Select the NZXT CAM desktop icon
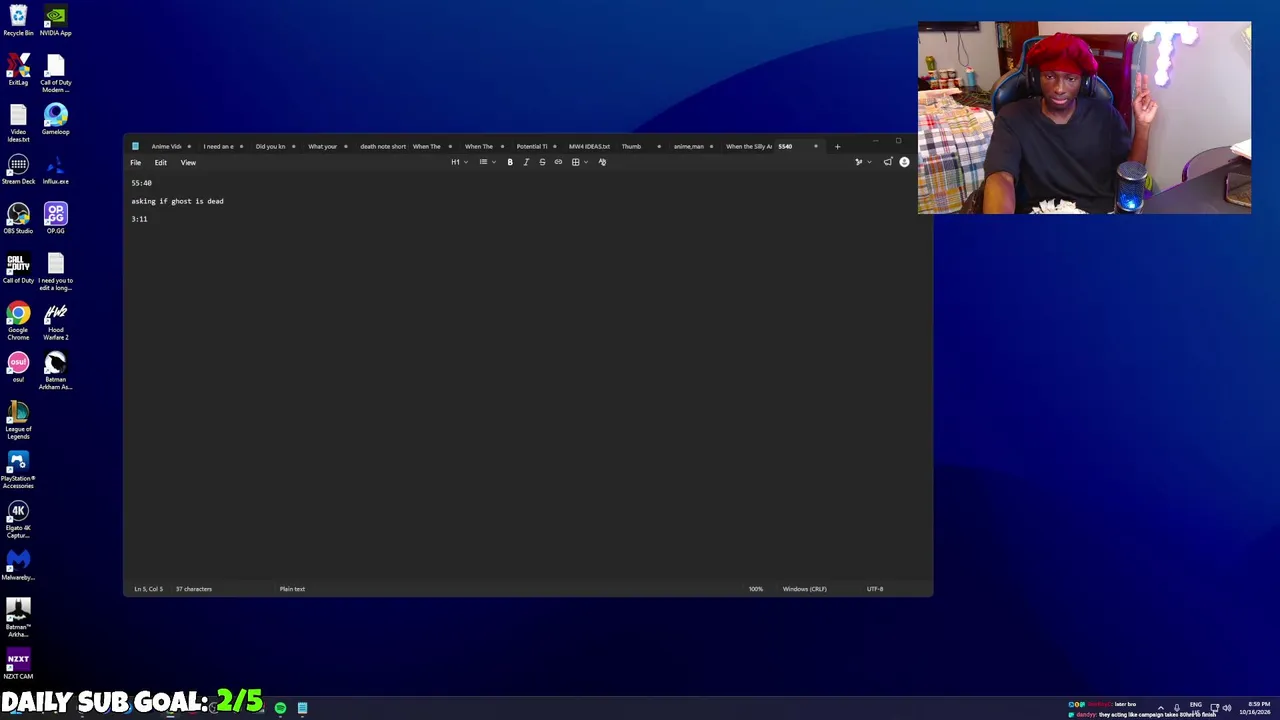This screenshot has width=1280, height=720. tap(18, 664)
